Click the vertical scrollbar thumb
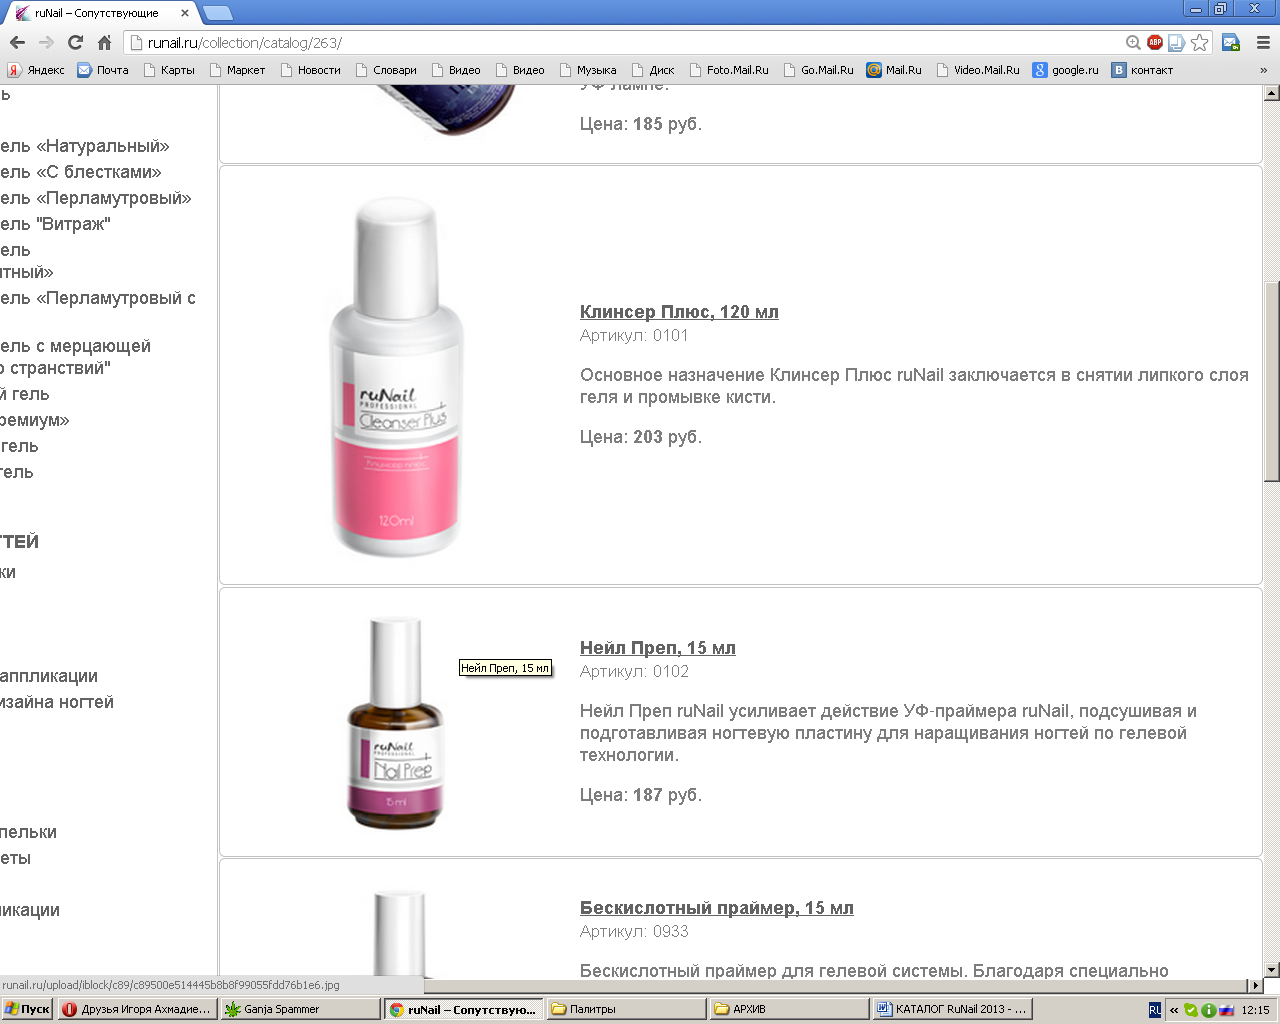Screen dimensions: 1280x1024 (x=1272, y=381)
